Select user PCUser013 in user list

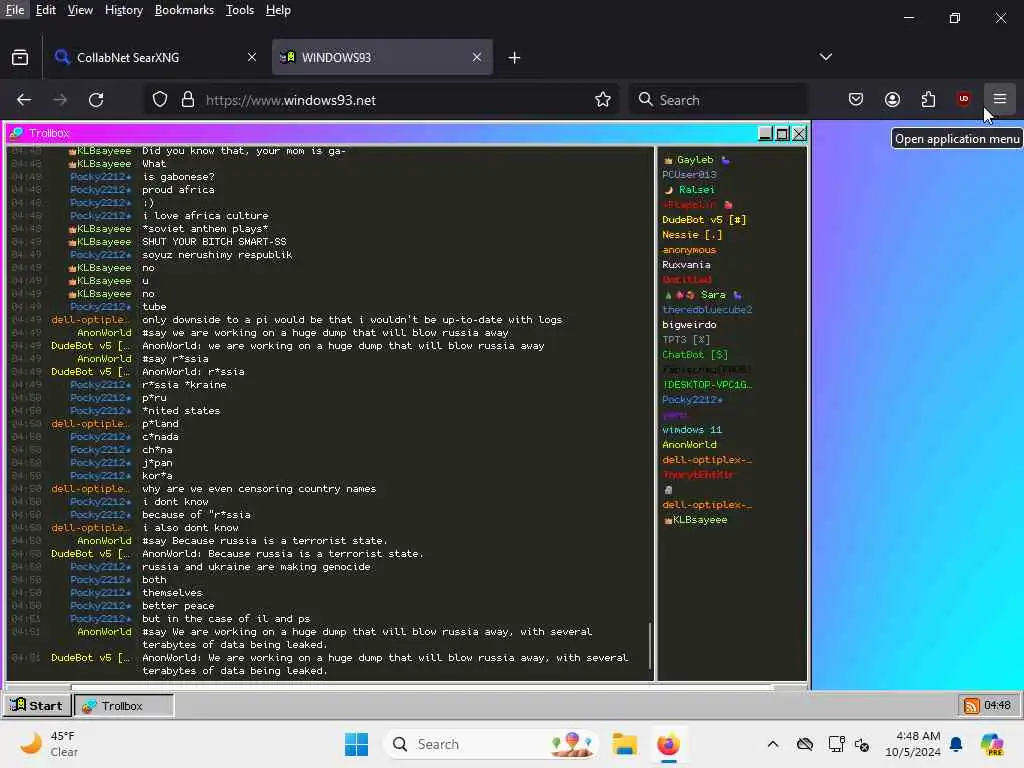689,174
